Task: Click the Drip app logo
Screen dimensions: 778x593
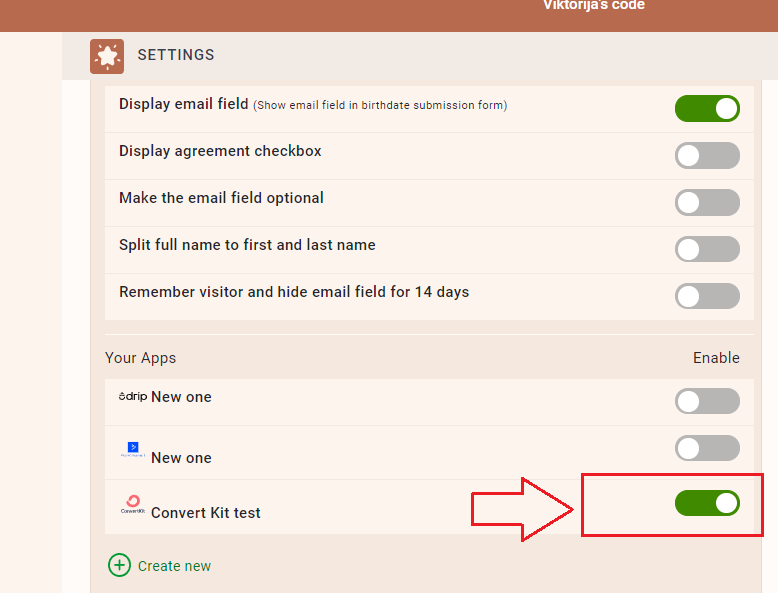Action: (133, 396)
